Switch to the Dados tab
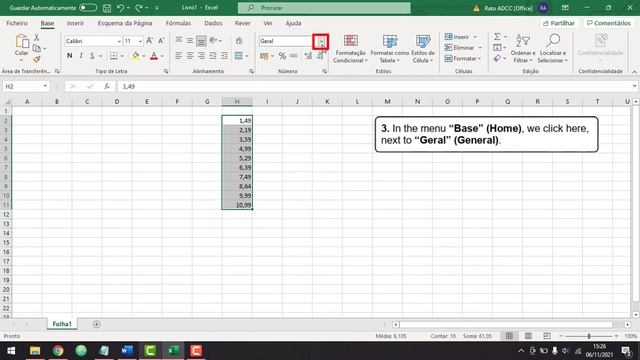The image size is (640, 360). [213, 23]
